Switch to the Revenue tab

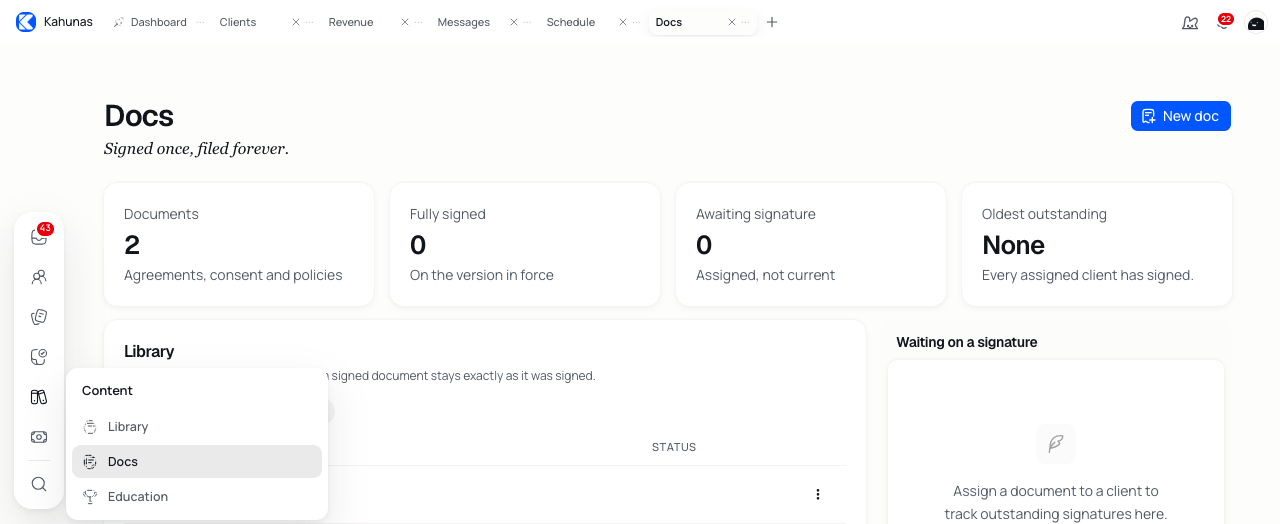[x=351, y=22]
